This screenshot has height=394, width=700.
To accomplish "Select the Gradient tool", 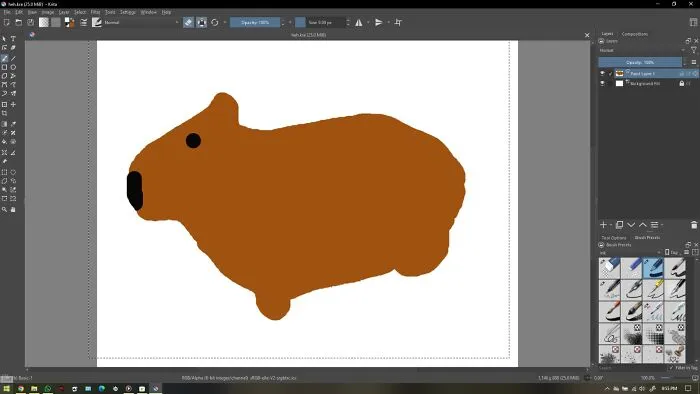I will coord(4,124).
